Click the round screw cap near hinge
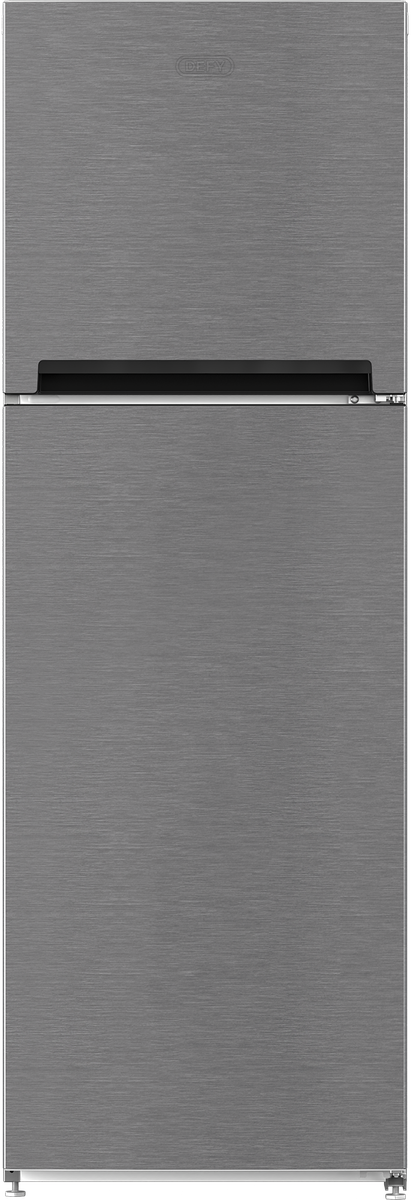The width and height of the screenshot is (413, 1200). pyautogui.click(x=353, y=399)
